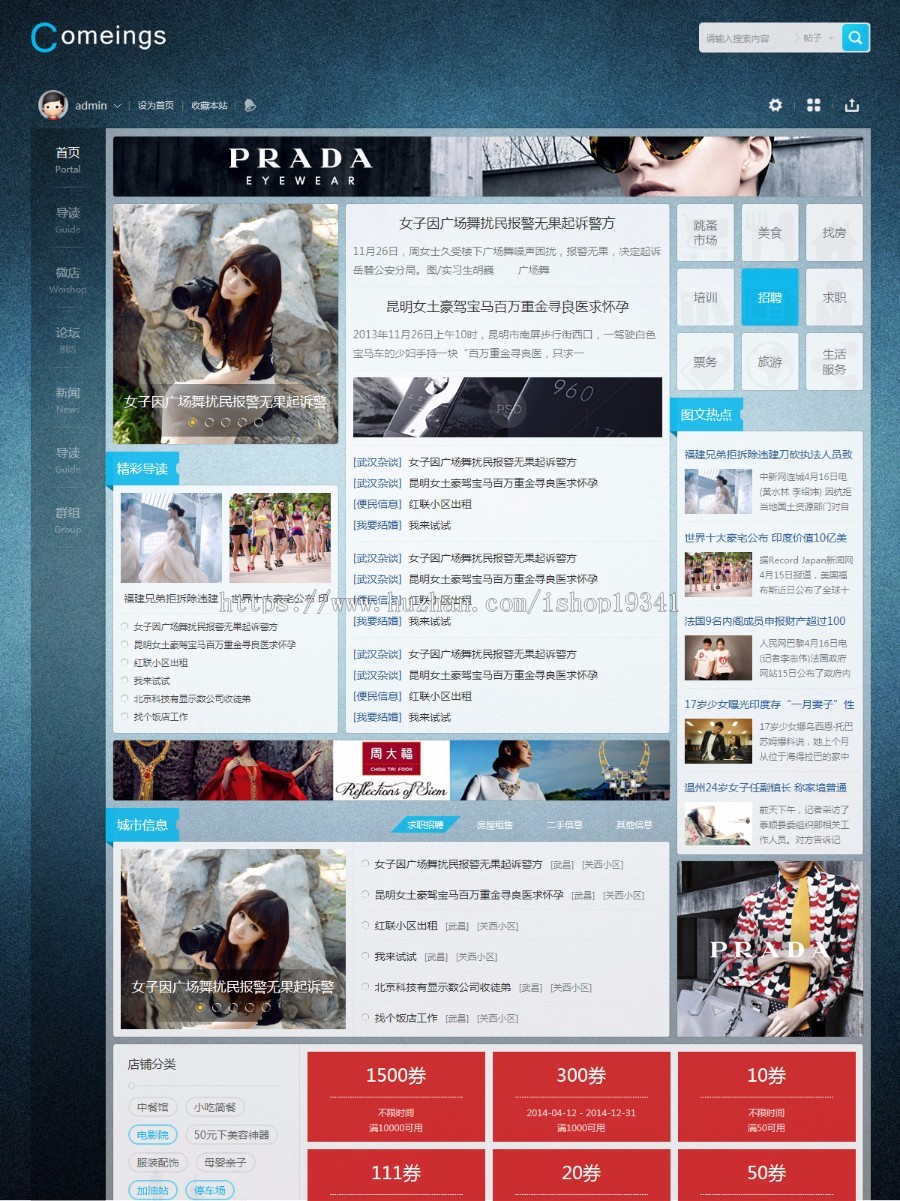
Task: Expand the 其他信息 section link
Action: [633, 824]
